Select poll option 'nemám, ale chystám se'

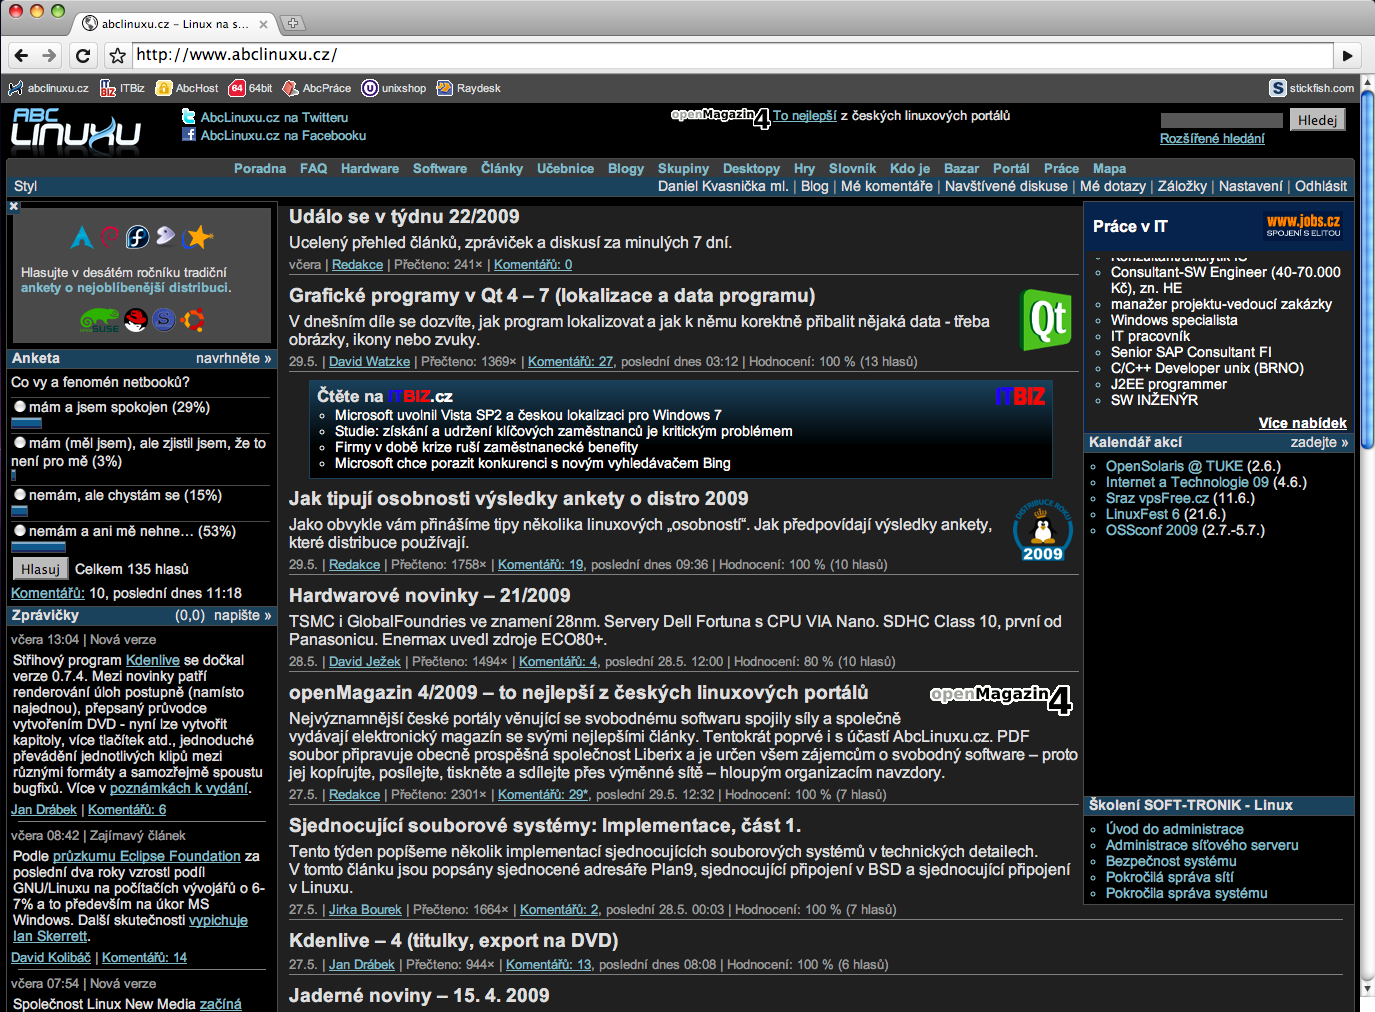point(20,495)
